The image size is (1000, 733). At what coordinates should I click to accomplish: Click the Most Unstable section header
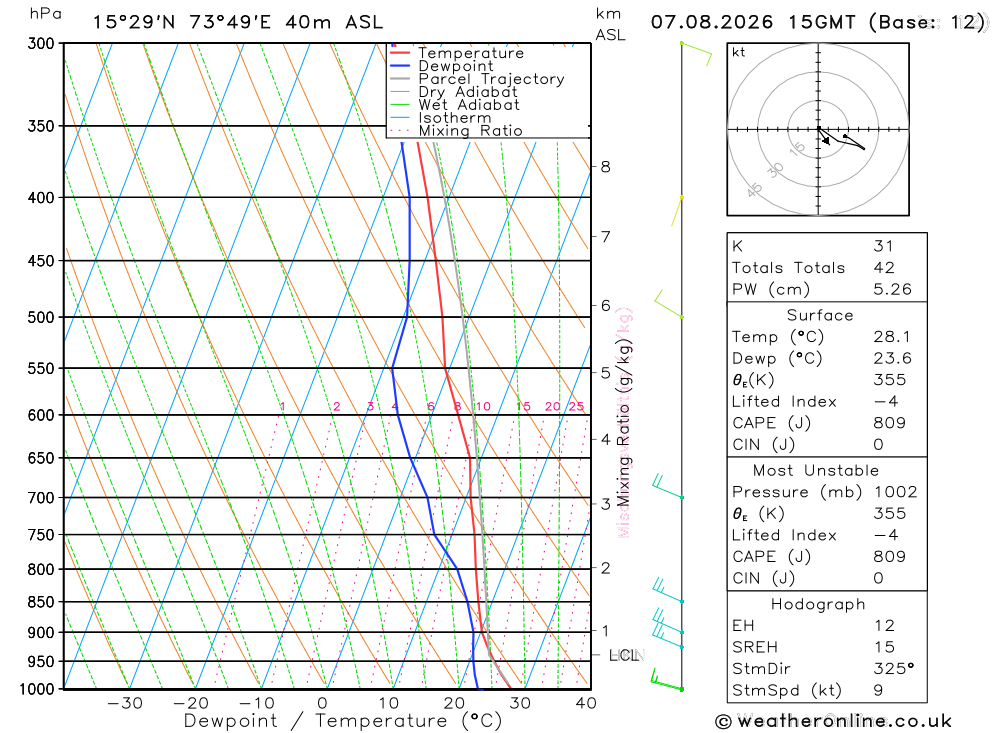coord(816,471)
